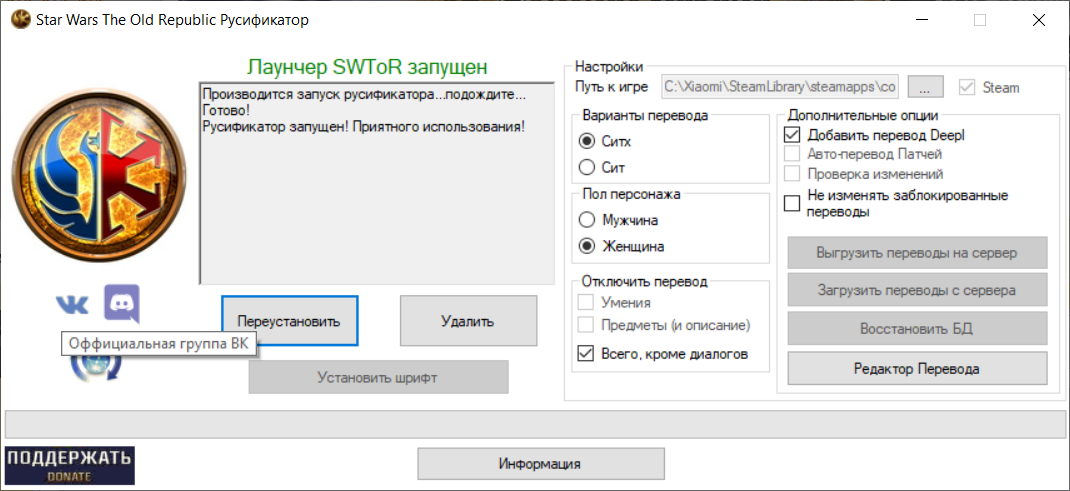Toggle the Всего, кроме диалогов checkbox

pyautogui.click(x=586, y=354)
